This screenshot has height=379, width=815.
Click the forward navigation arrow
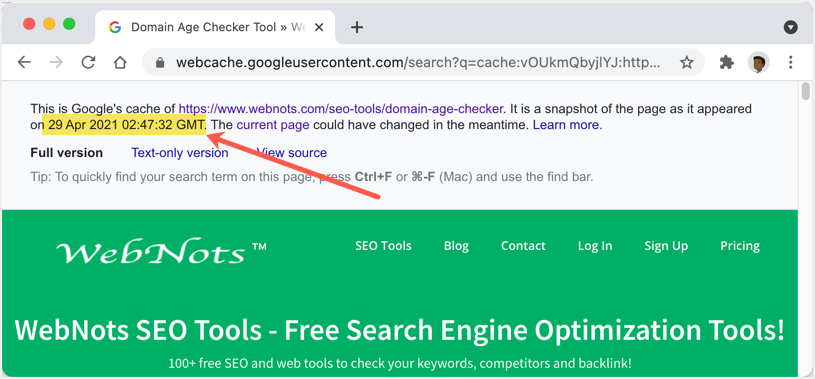pos(56,63)
